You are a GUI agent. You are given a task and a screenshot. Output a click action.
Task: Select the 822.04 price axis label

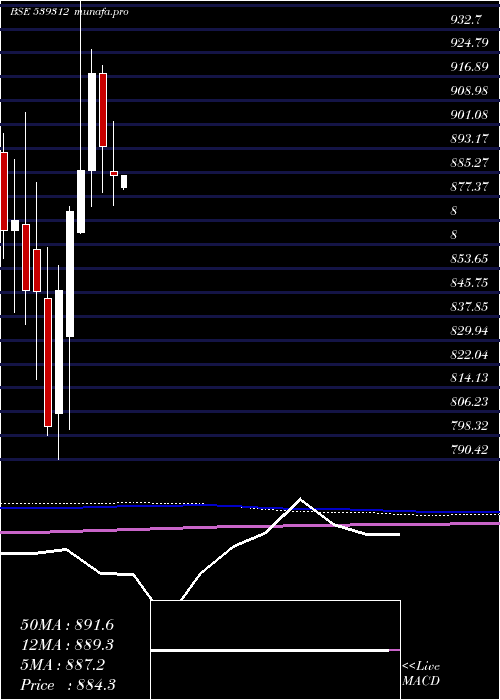click(x=469, y=354)
